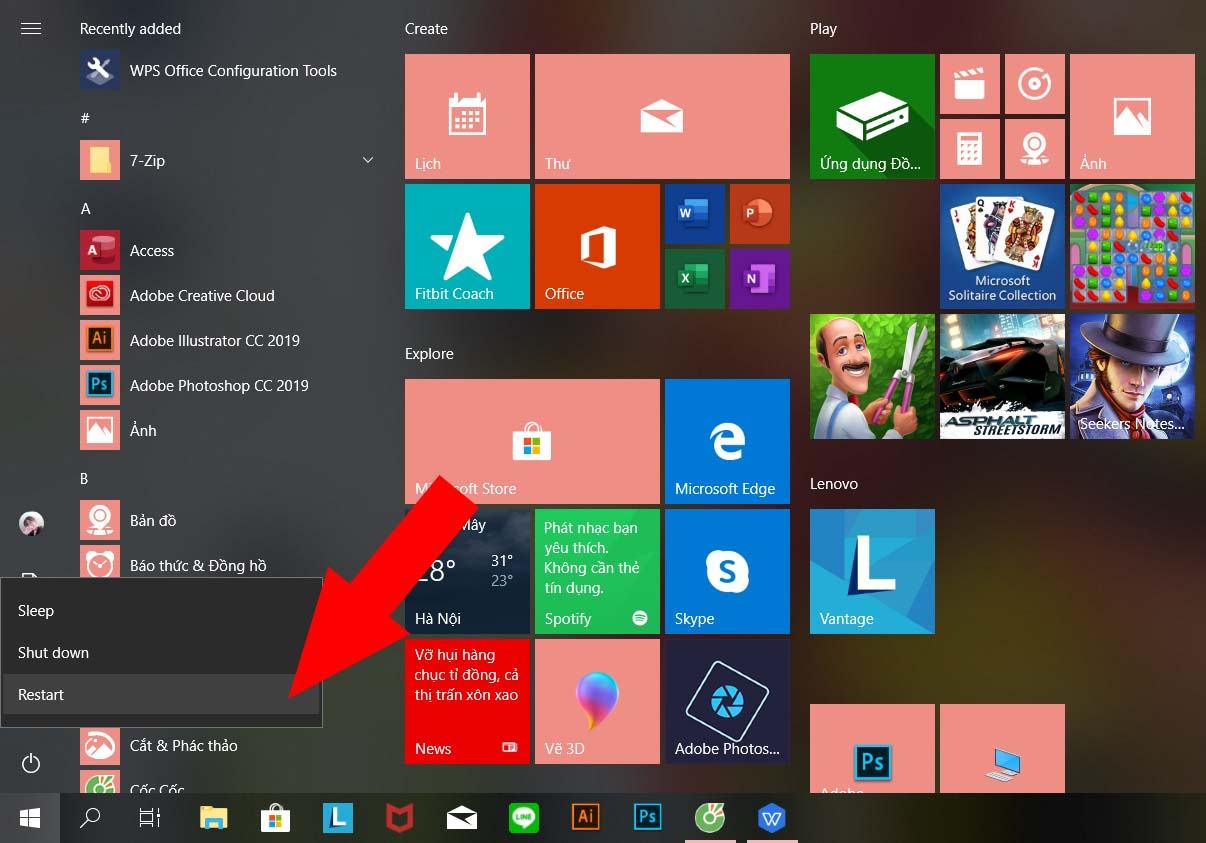Launch the Candy Crush game tile

pos(1132,246)
